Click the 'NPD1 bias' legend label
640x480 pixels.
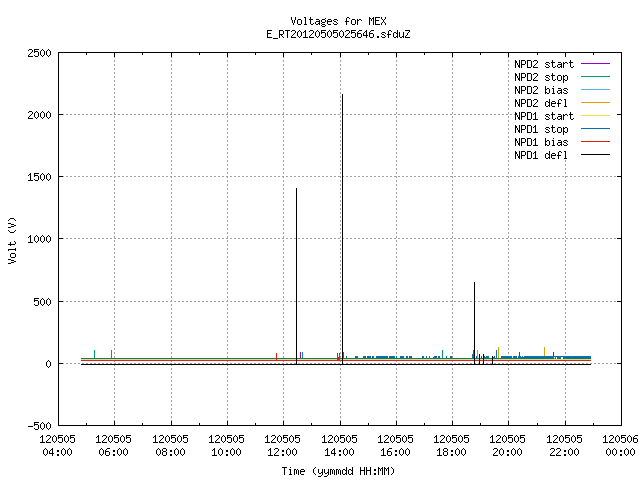[541, 142]
